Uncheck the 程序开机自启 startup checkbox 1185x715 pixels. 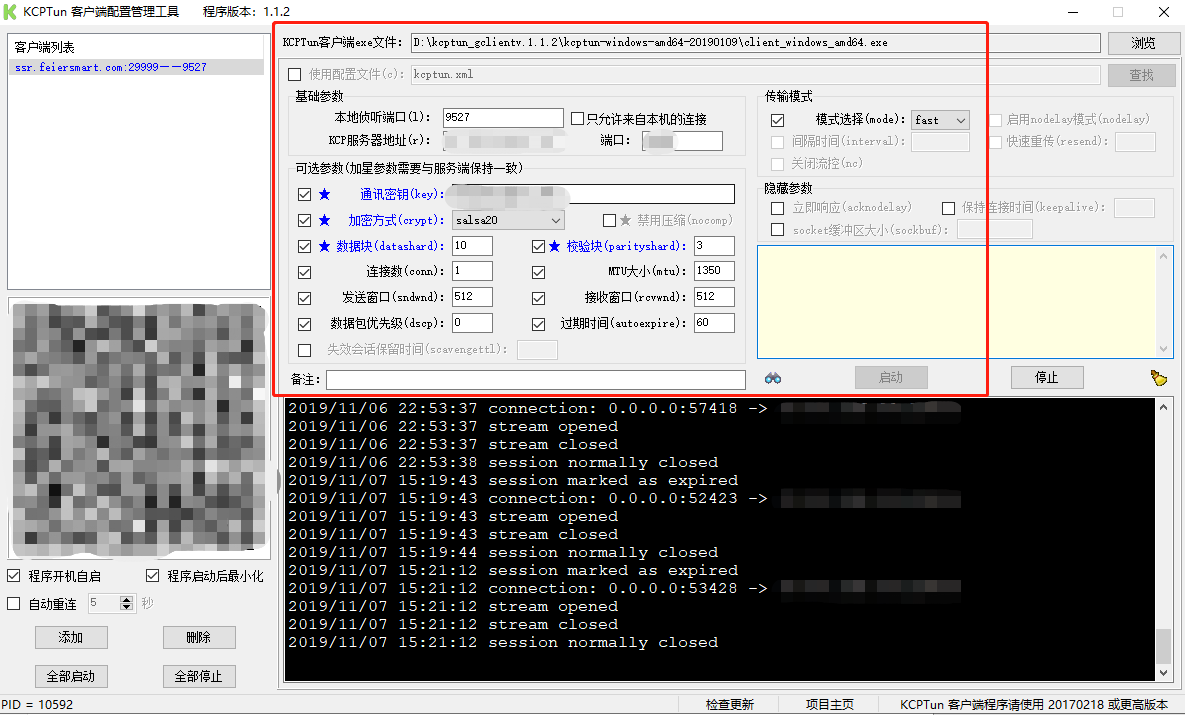[16, 575]
